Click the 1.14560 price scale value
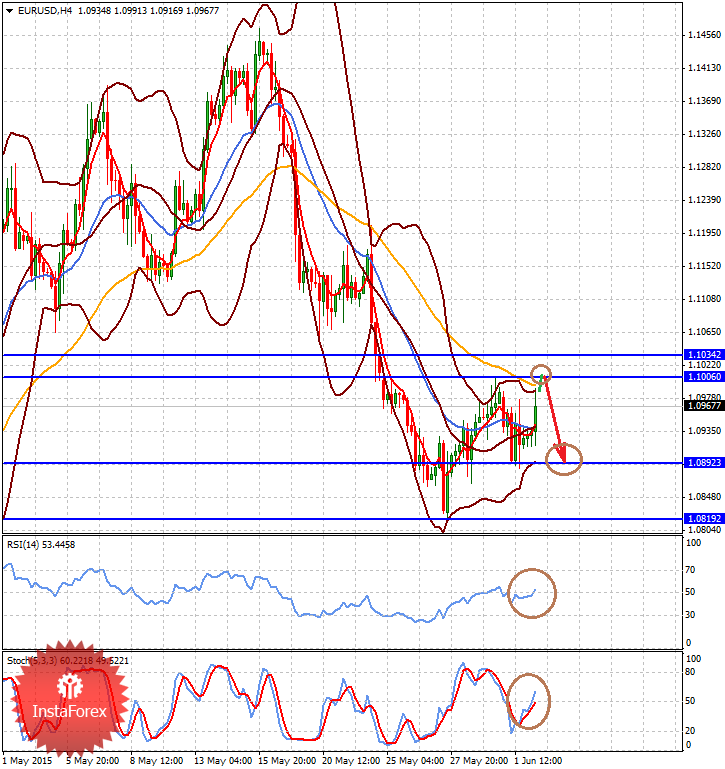The height and width of the screenshot is (769, 725). (704, 35)
